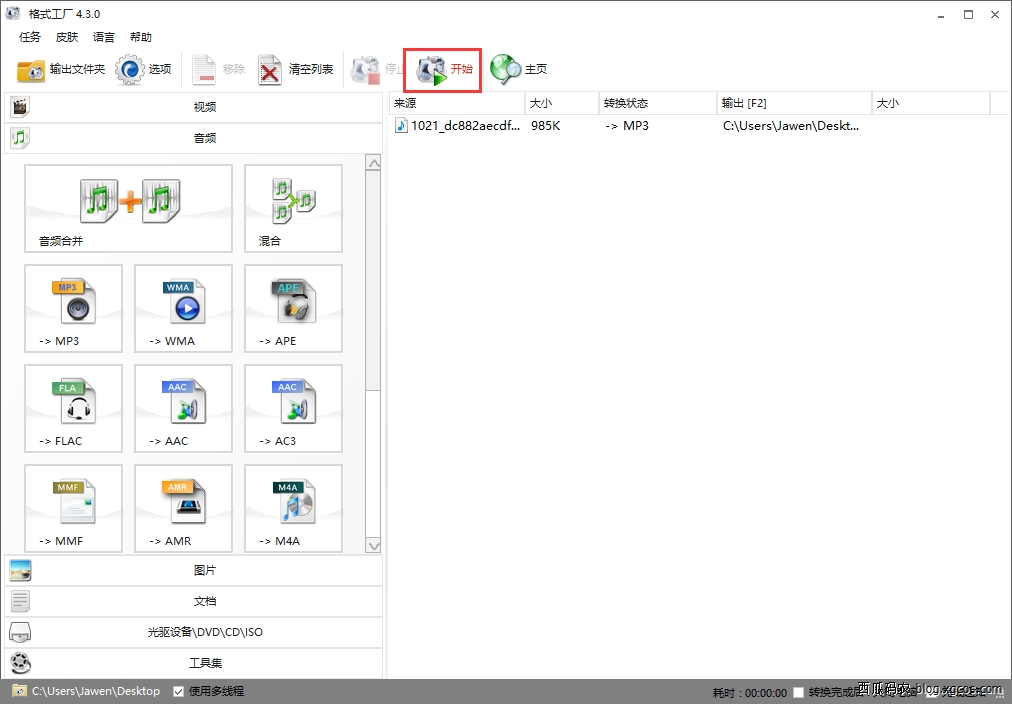Expand the 工具集 utilities category
Screen dimensions: 1012x704
pos(194,663)
